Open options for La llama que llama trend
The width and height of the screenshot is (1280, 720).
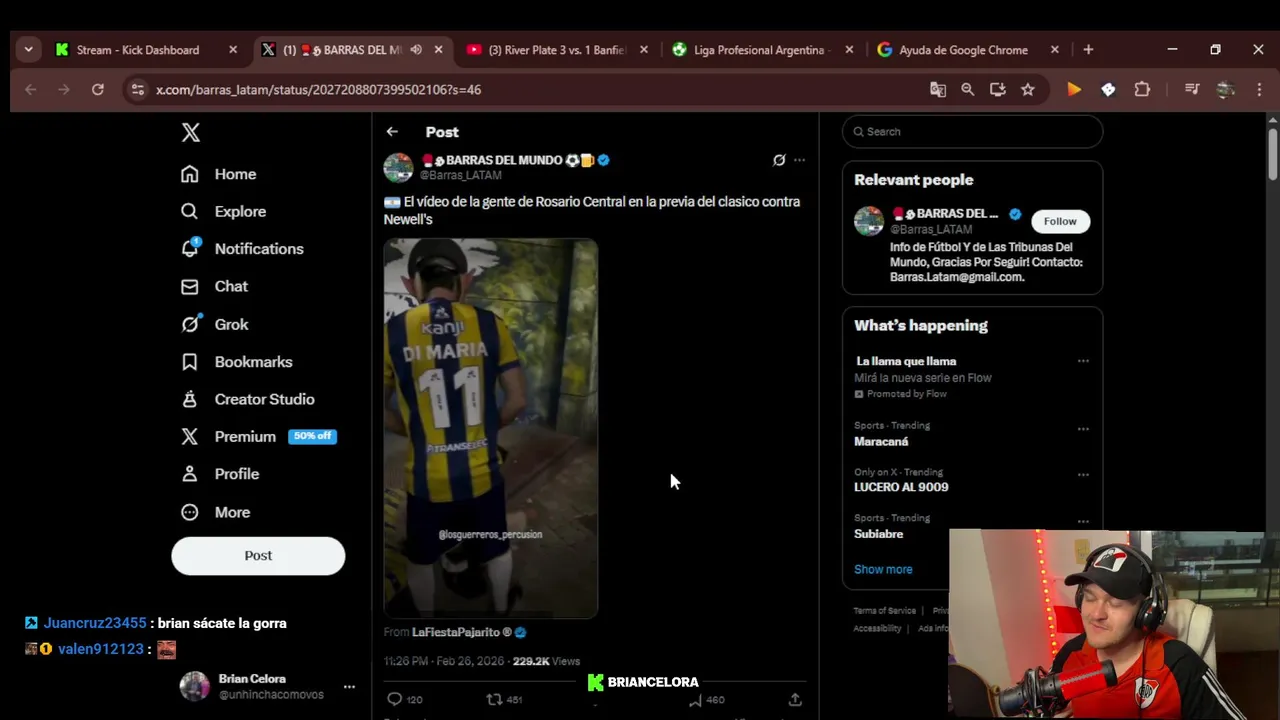point(1083,361)
